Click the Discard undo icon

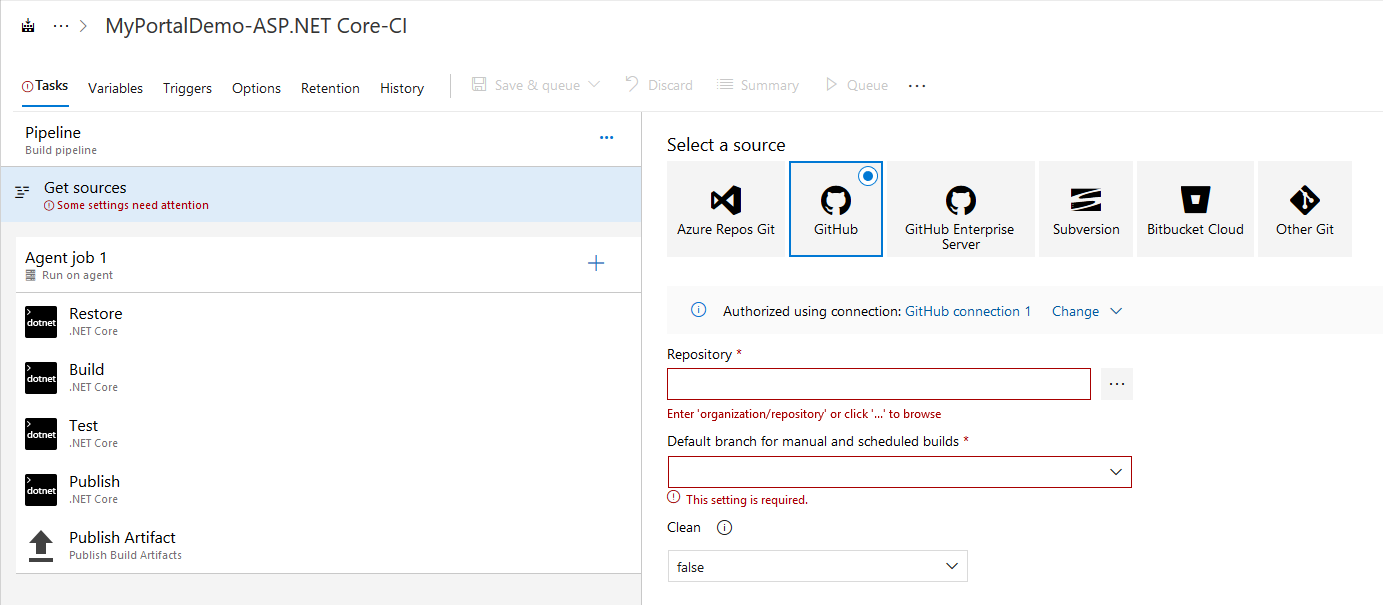pyautogui.click(x=632, y=84)
